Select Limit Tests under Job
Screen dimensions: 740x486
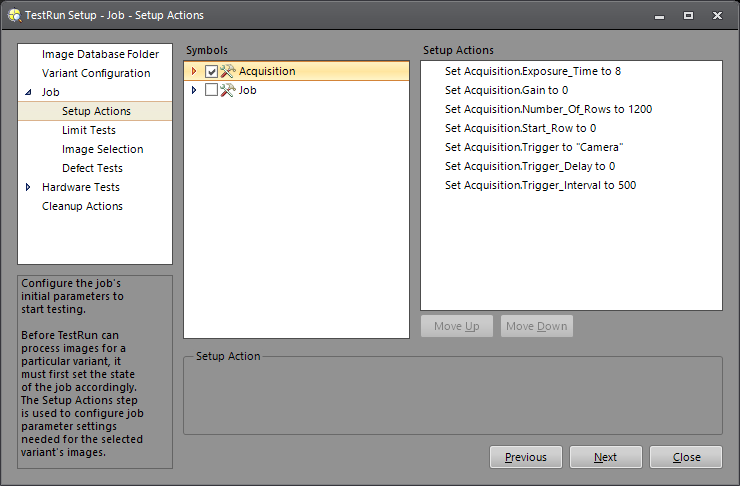pos(88,130)
